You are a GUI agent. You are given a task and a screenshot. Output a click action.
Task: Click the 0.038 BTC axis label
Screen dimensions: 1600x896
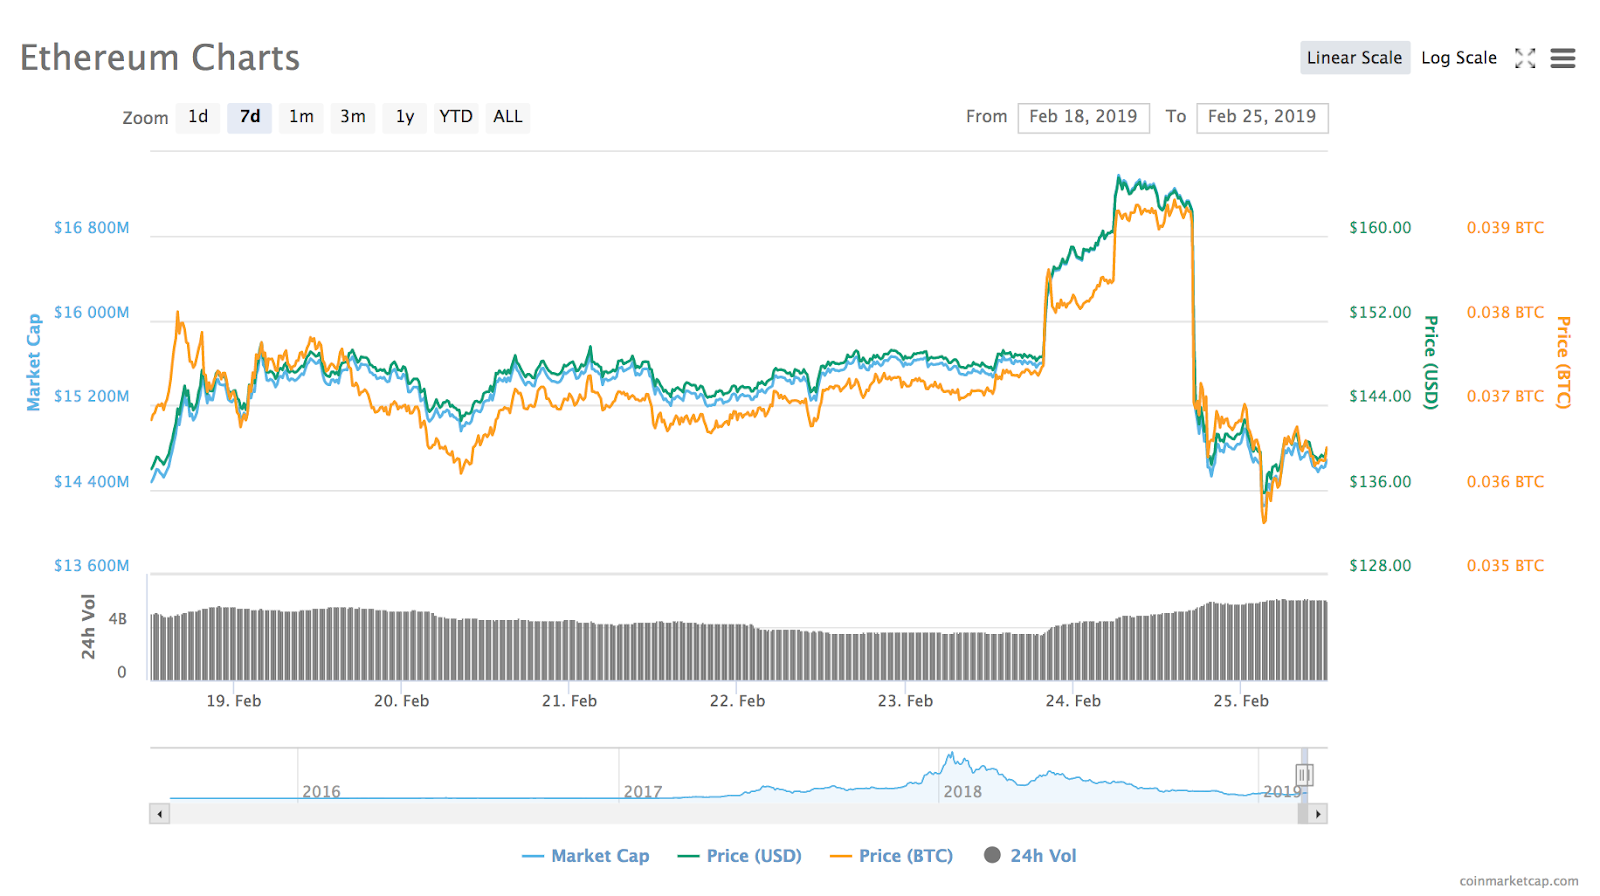1505,313
